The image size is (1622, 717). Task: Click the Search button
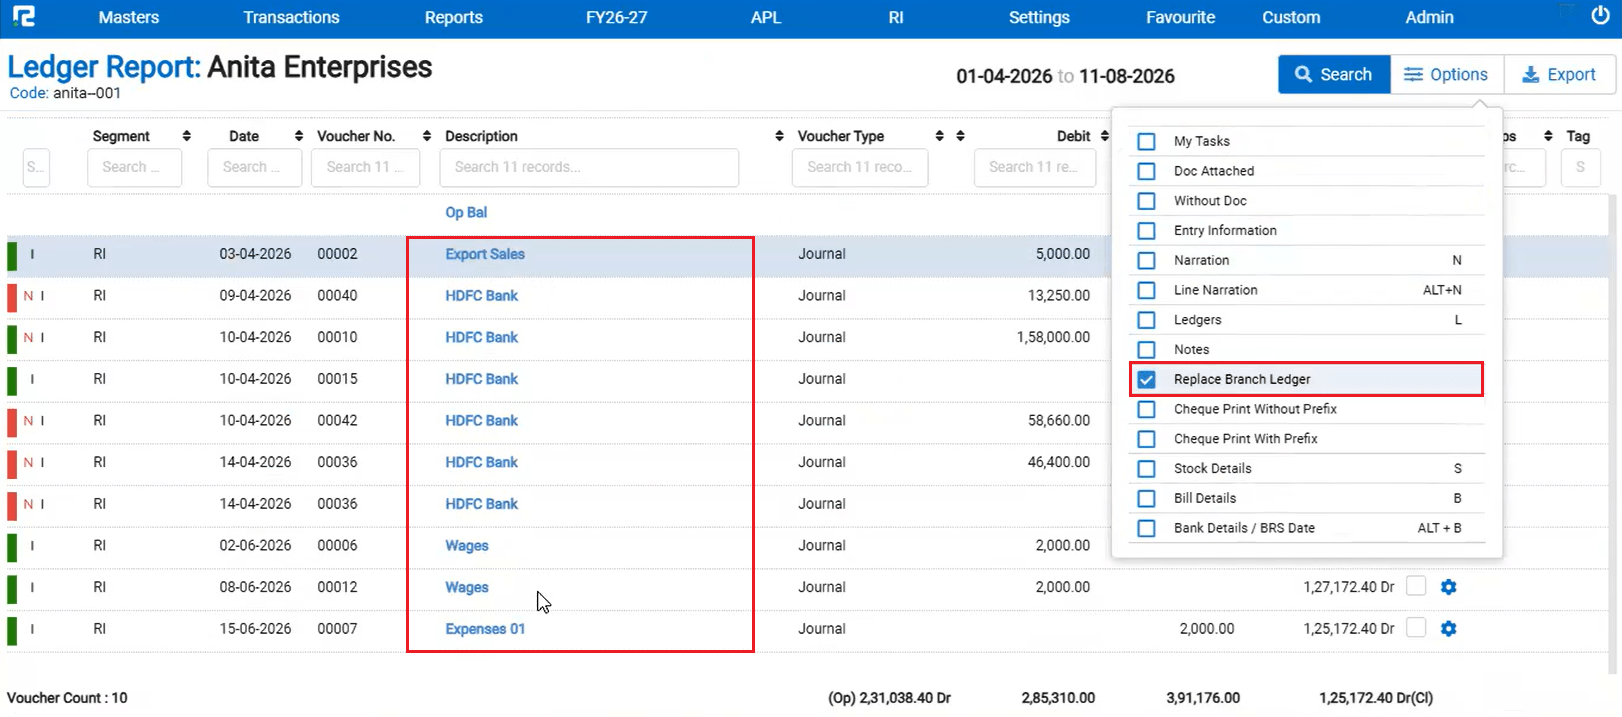point(1334,74)
